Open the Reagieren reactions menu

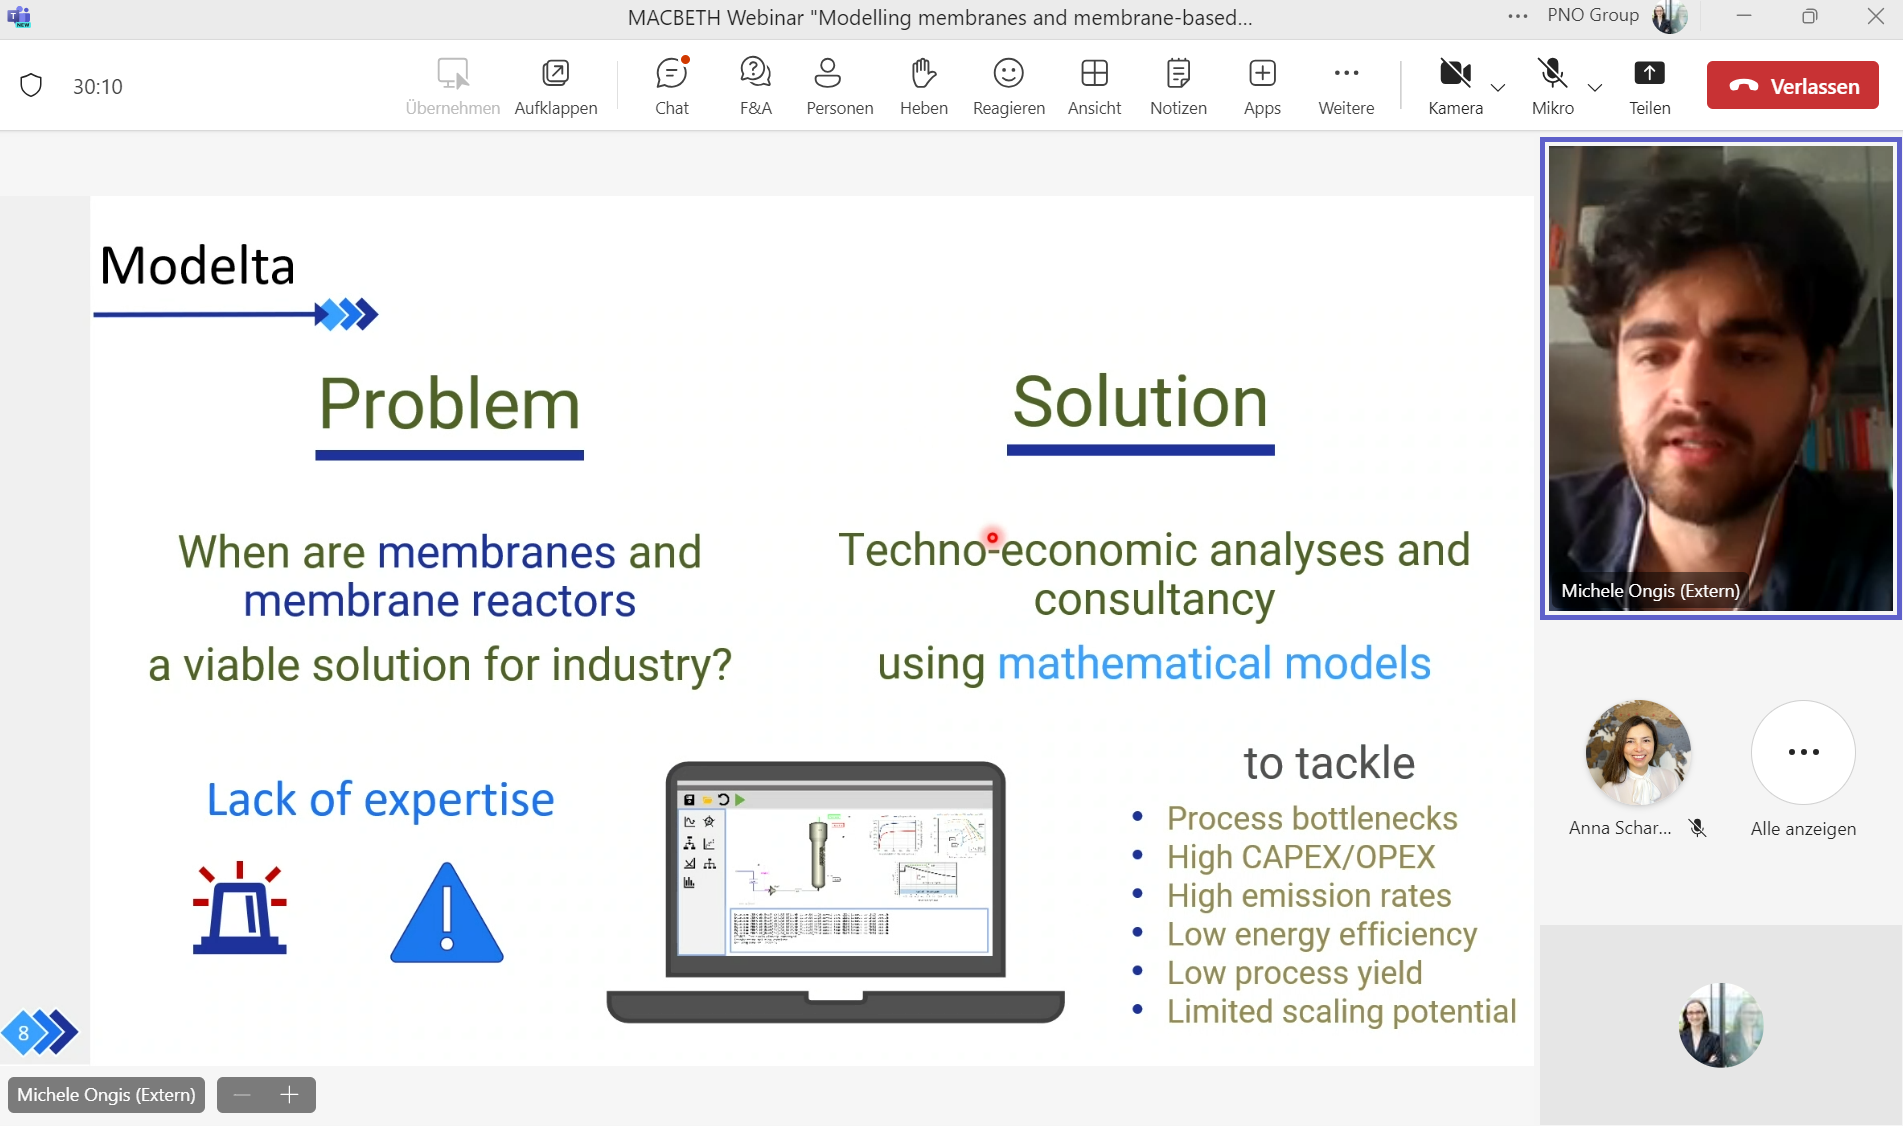tap(1008, 86)
